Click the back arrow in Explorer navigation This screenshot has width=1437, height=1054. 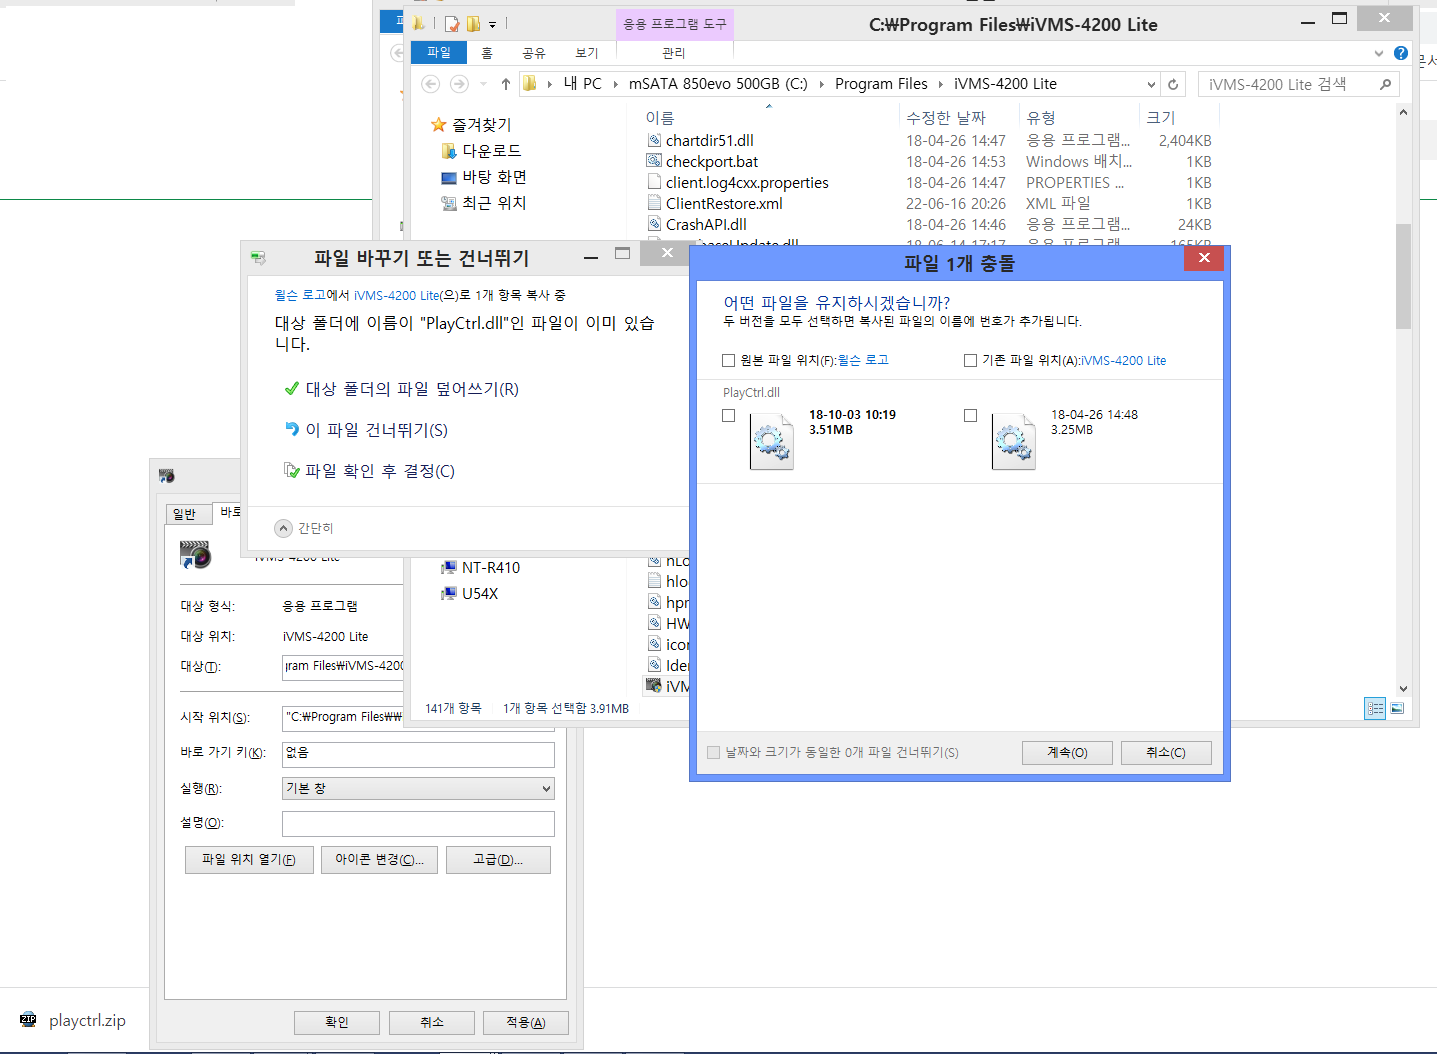[x=430, y=84]
